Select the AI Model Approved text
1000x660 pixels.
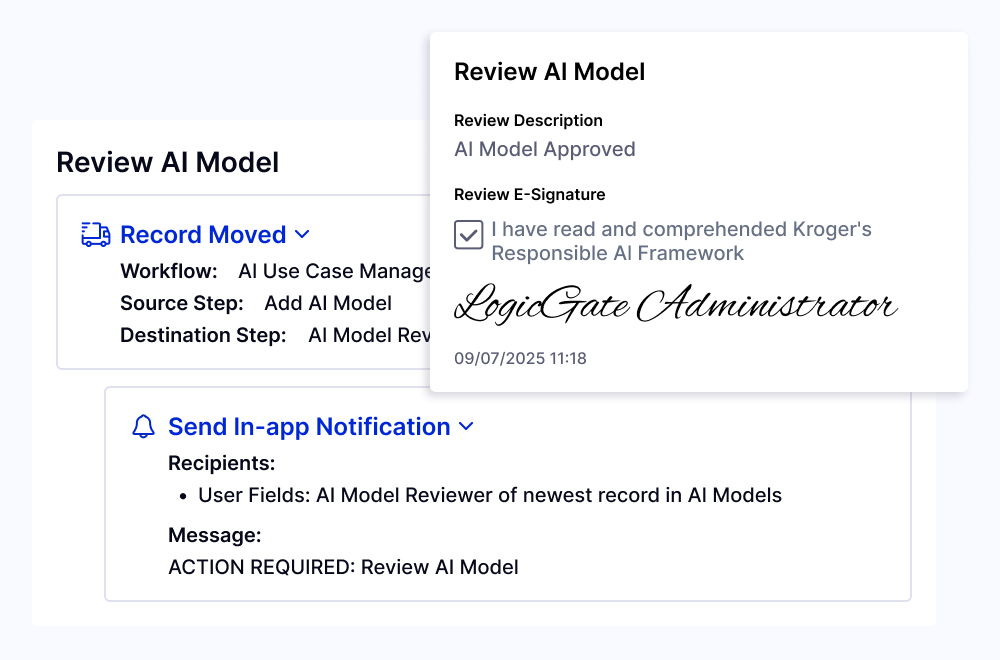point(545,149)
